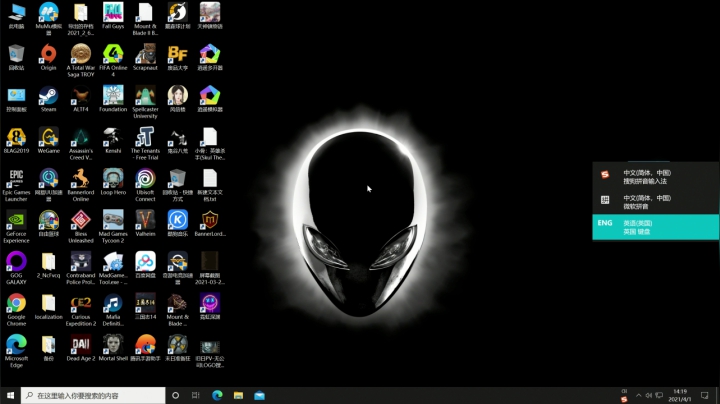Expand hidden system tray icons chevron
Image resolution: width=720 pixels, height=404 pixels.
pyautogui.click(x=638, y=395)
